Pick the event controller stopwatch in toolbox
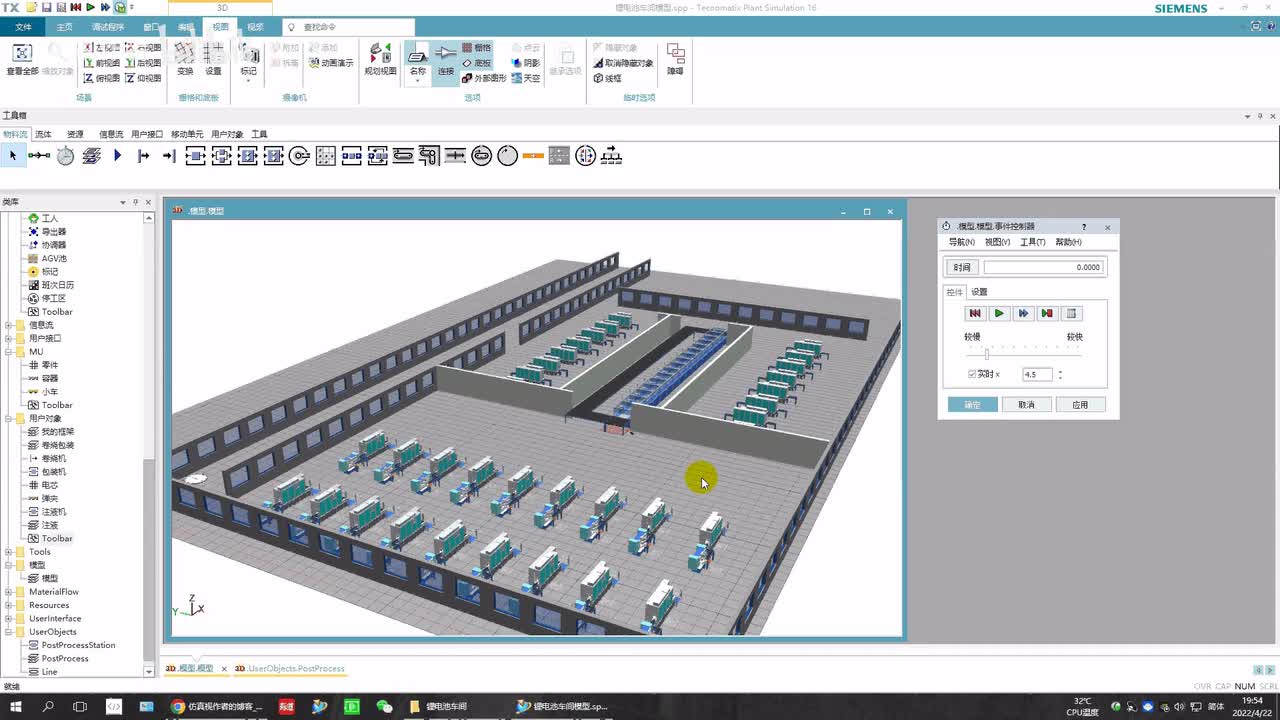Viewport: 1280px width, 720px height. tap(65, 156)
